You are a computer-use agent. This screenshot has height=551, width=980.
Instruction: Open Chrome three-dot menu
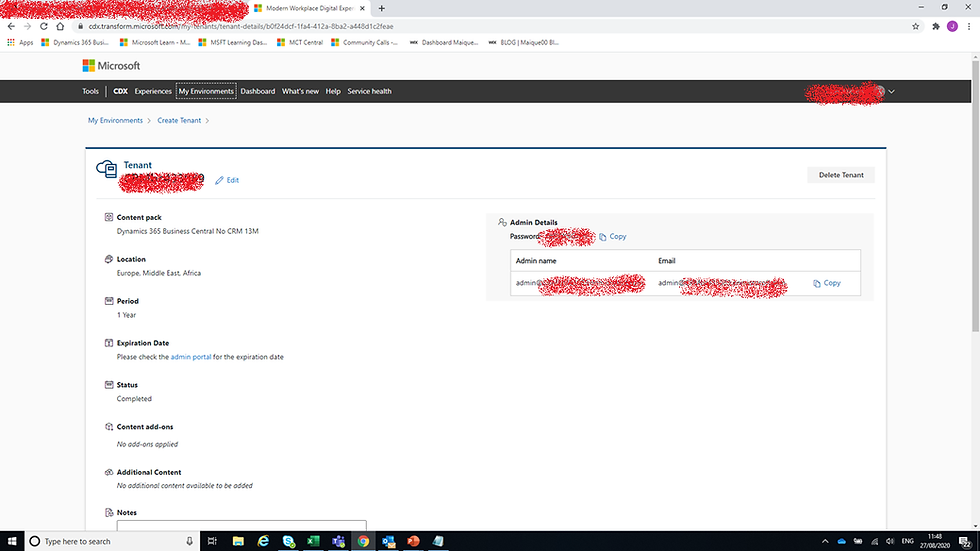969,26
